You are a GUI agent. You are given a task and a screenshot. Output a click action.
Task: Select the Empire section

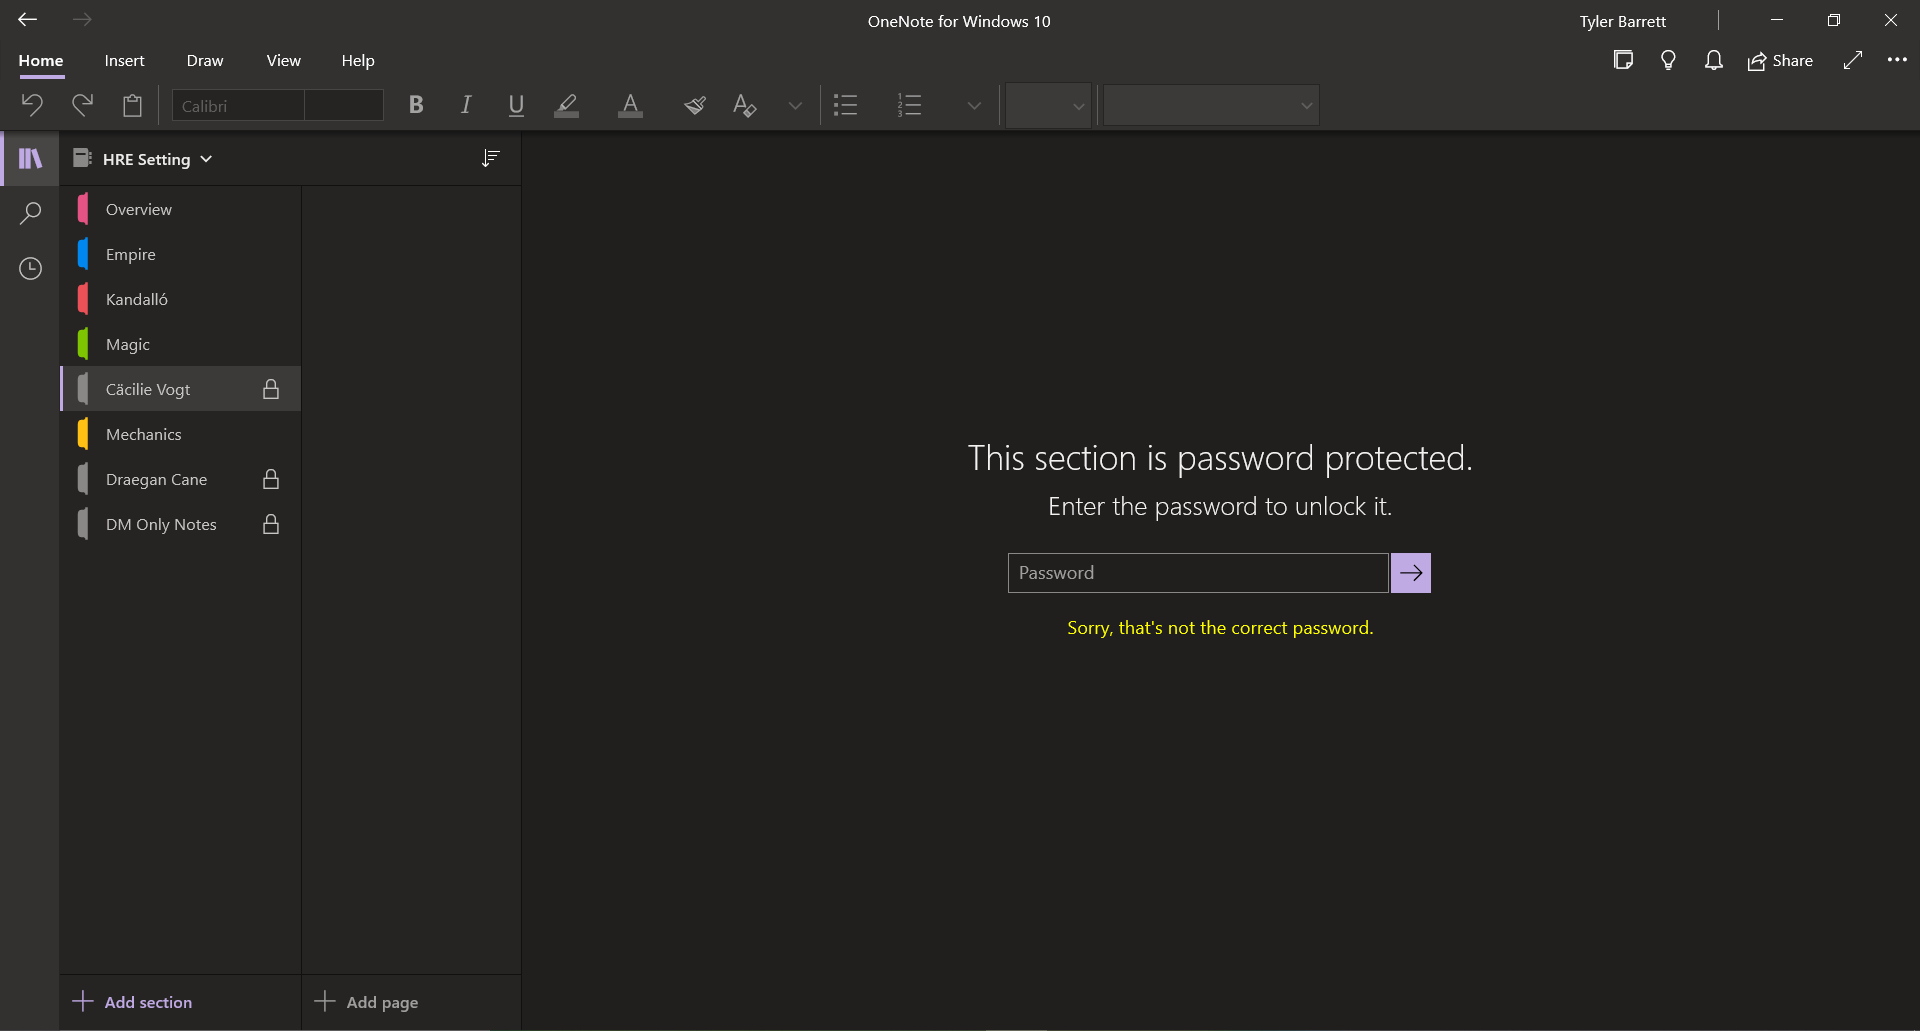tap(181, 254)
